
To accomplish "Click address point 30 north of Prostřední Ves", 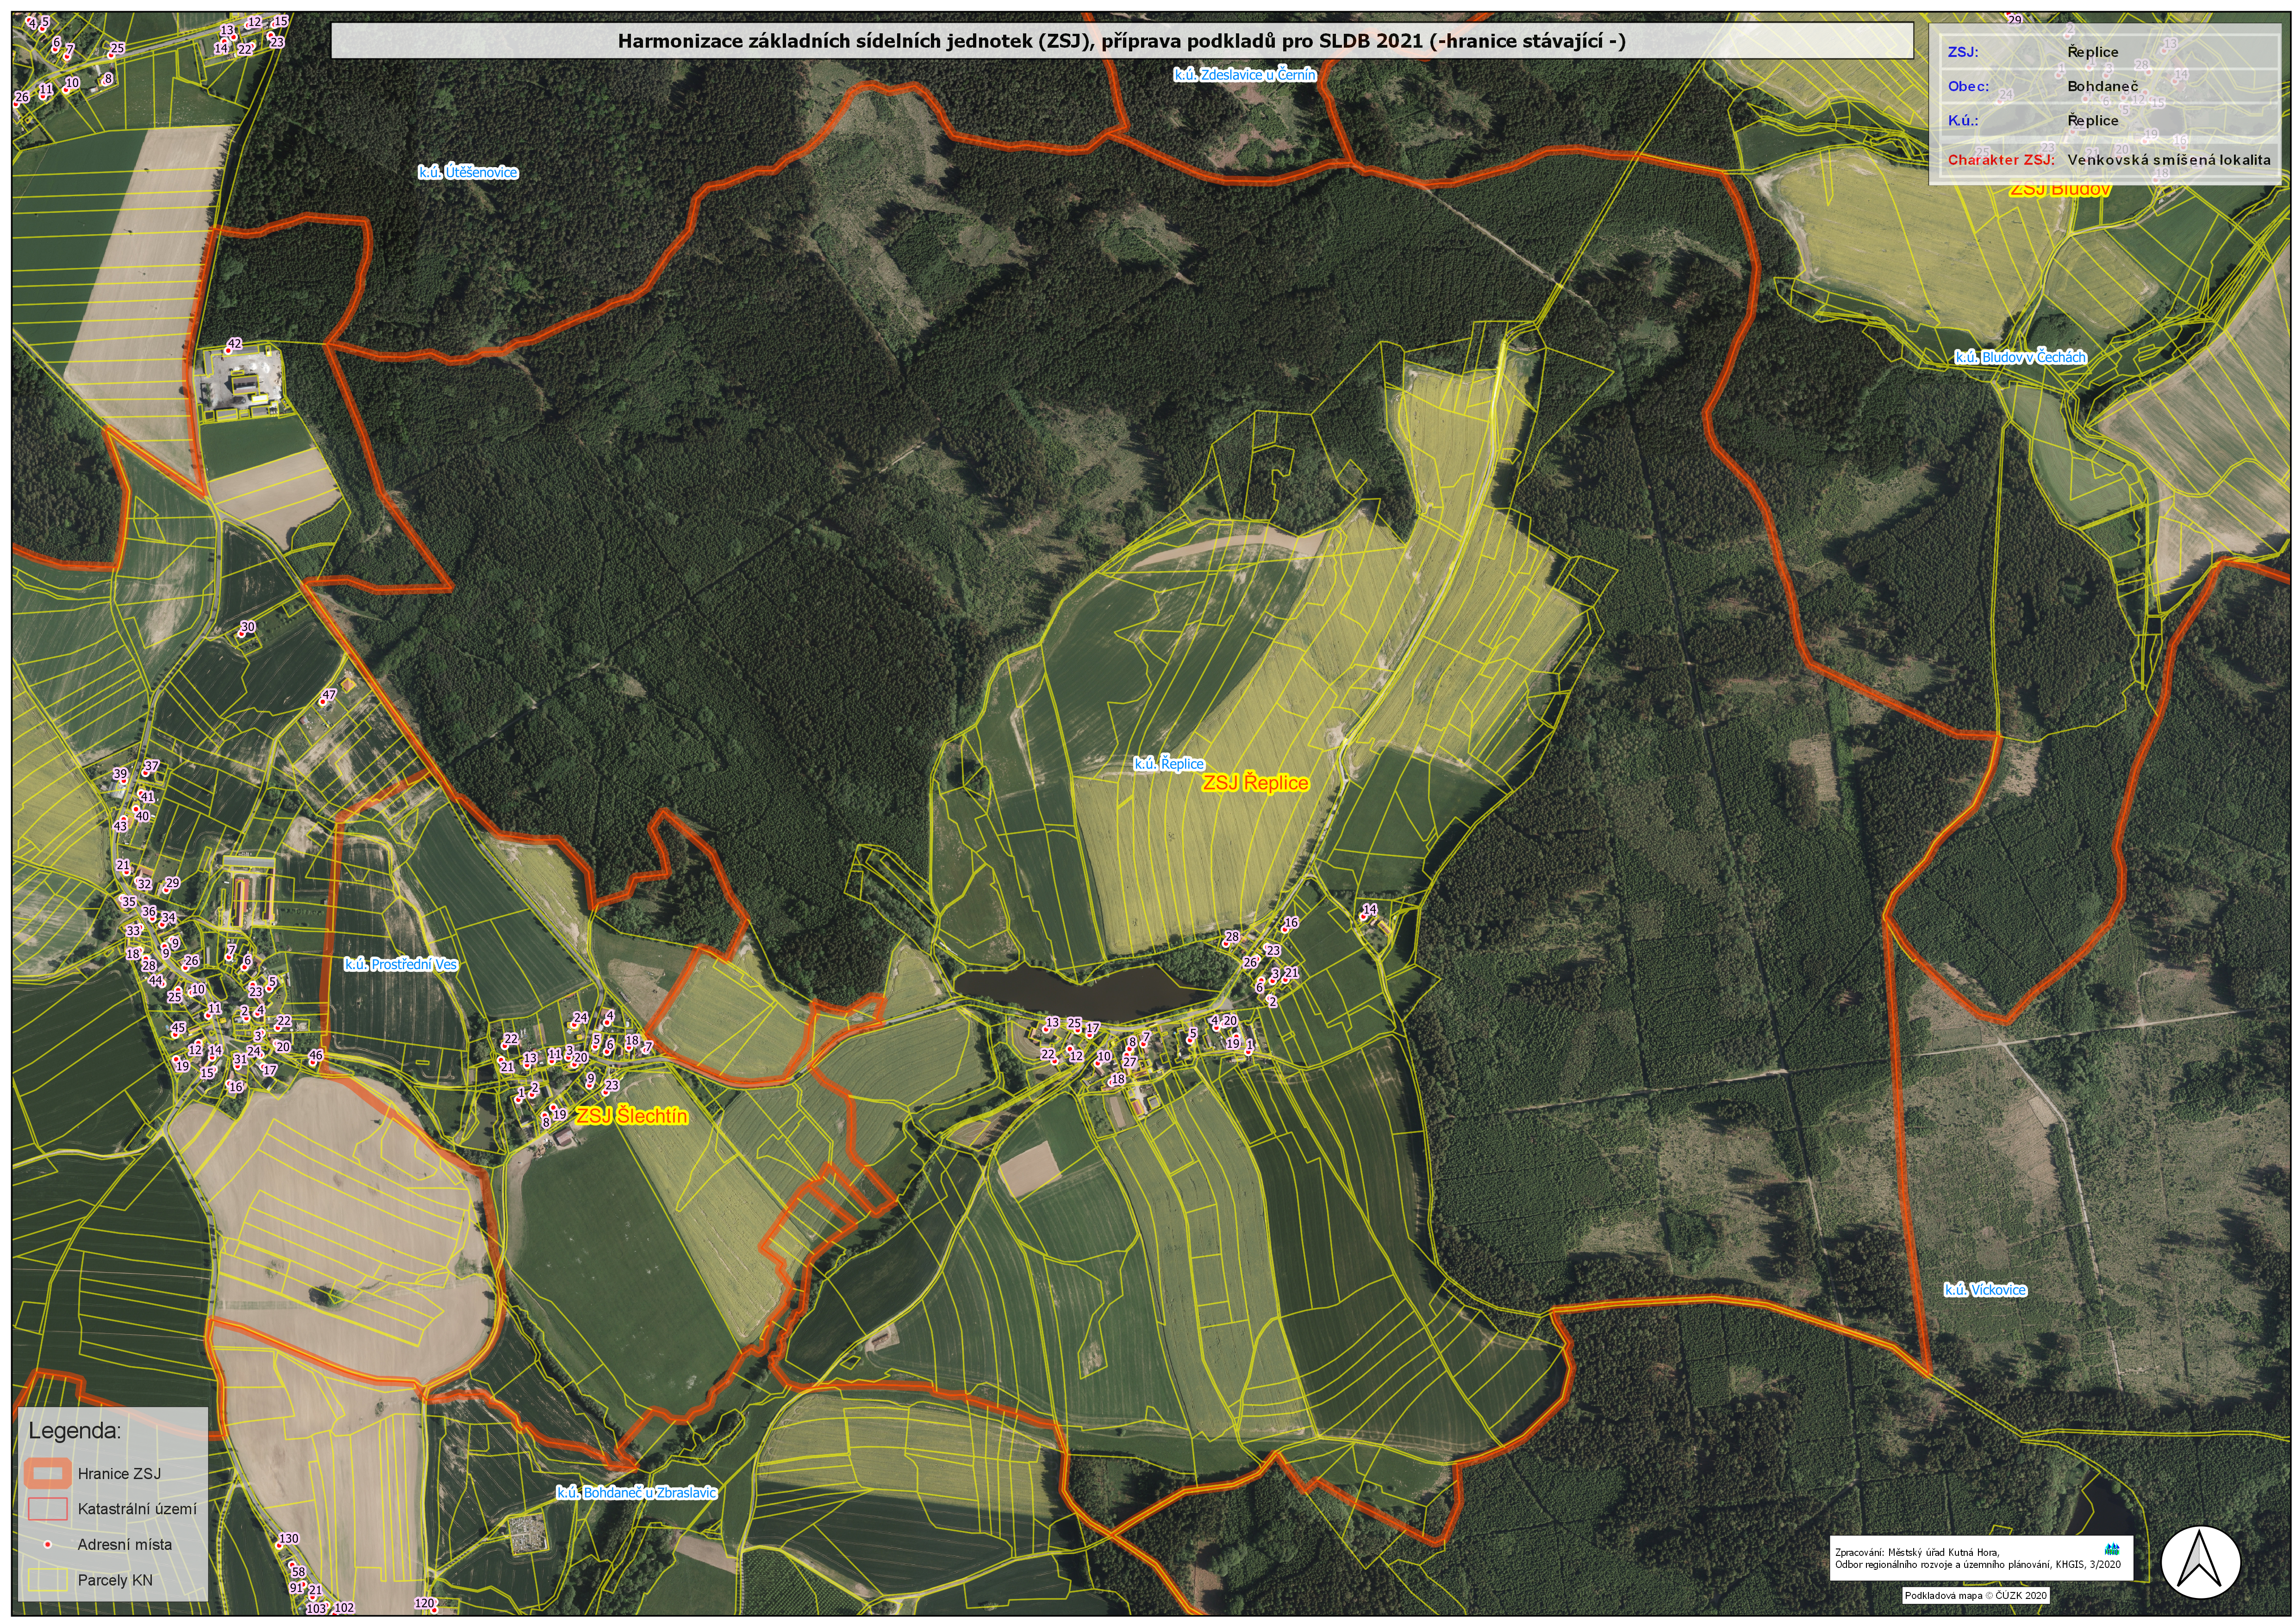I will [242, 633].
